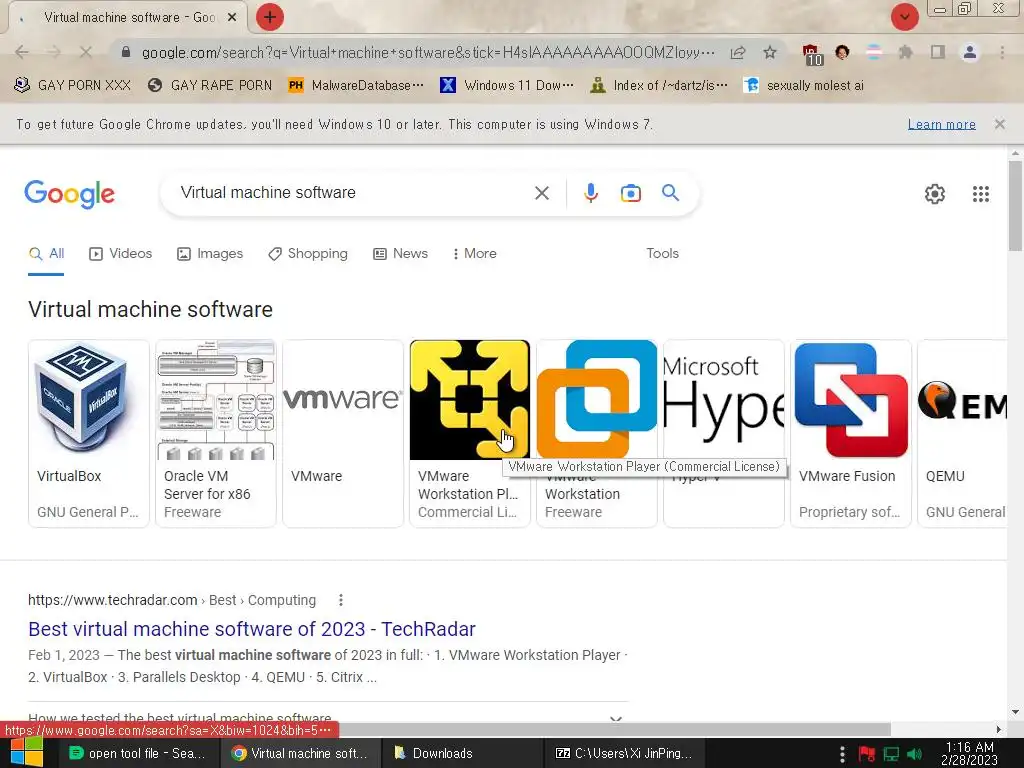Image resolution: width=1024 pixels, height=768 pixels.
Task: Open the red flag Action Center tray icon
Action: click(x=867, y=754)
